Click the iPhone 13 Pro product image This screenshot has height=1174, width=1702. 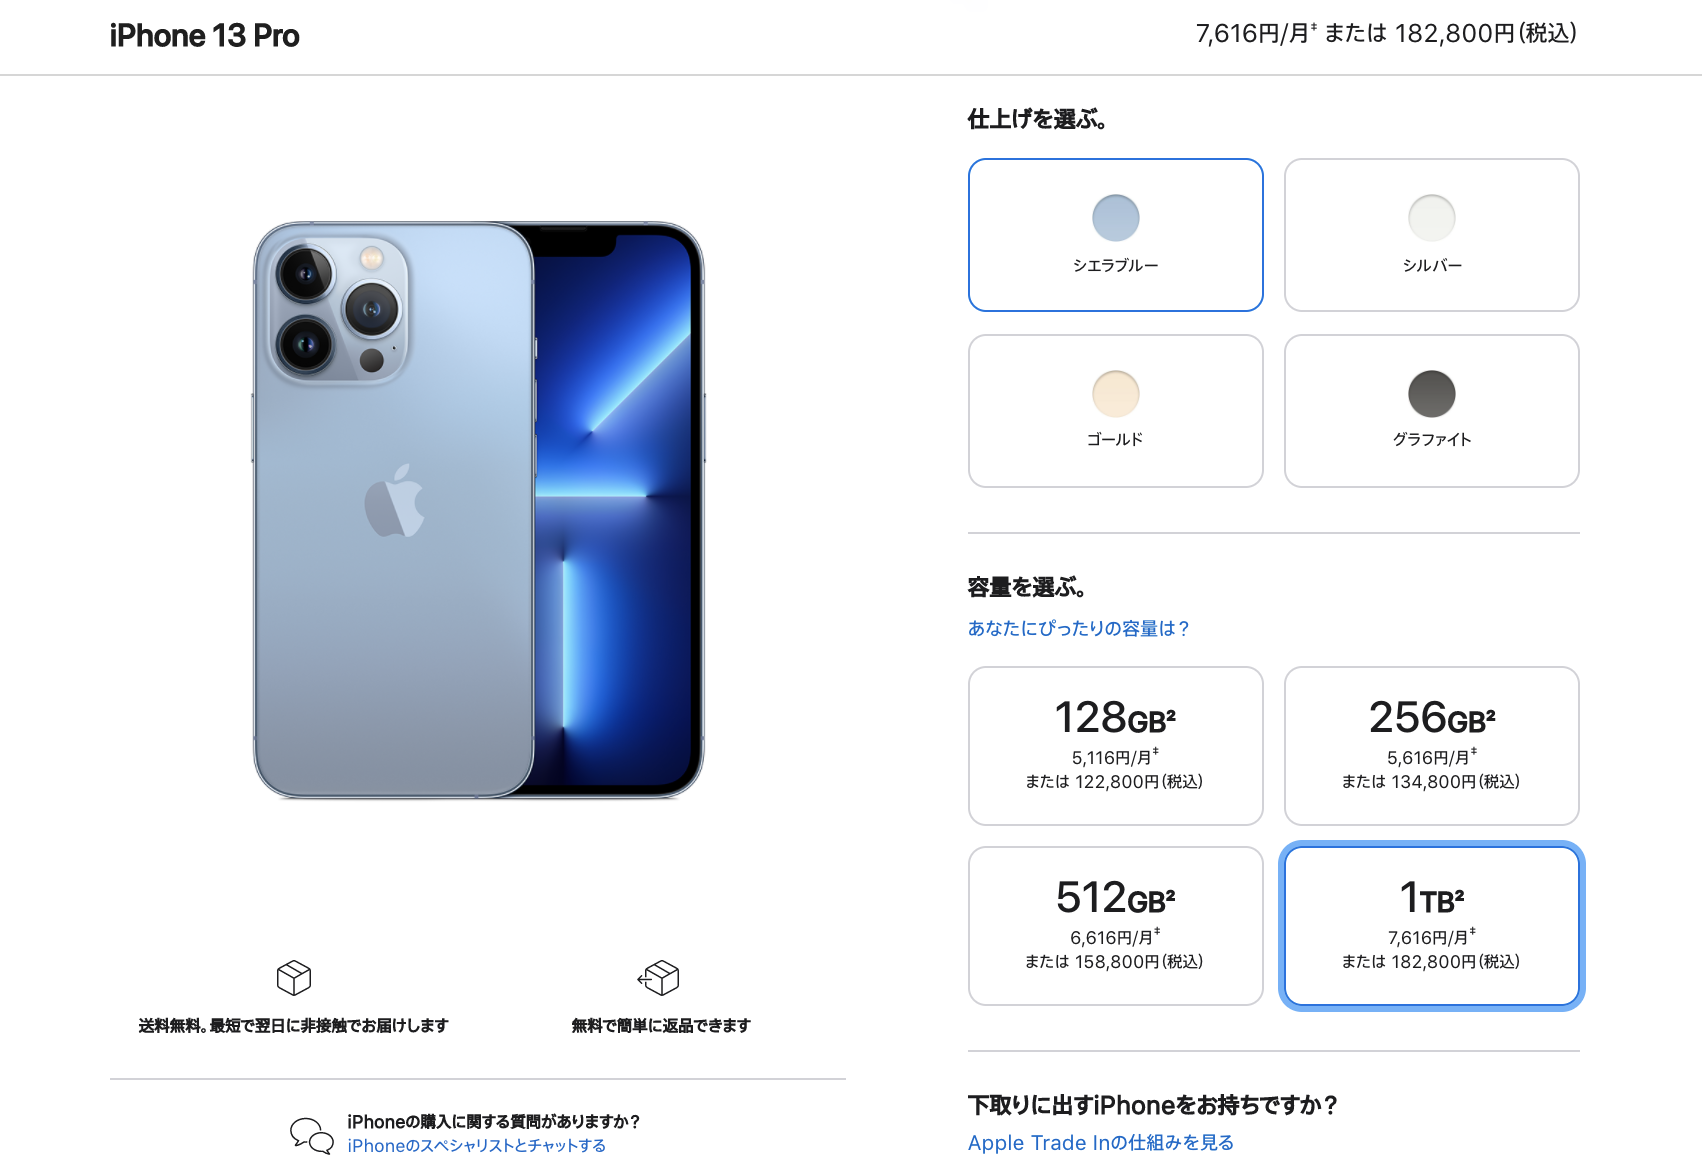click(478, 510)
